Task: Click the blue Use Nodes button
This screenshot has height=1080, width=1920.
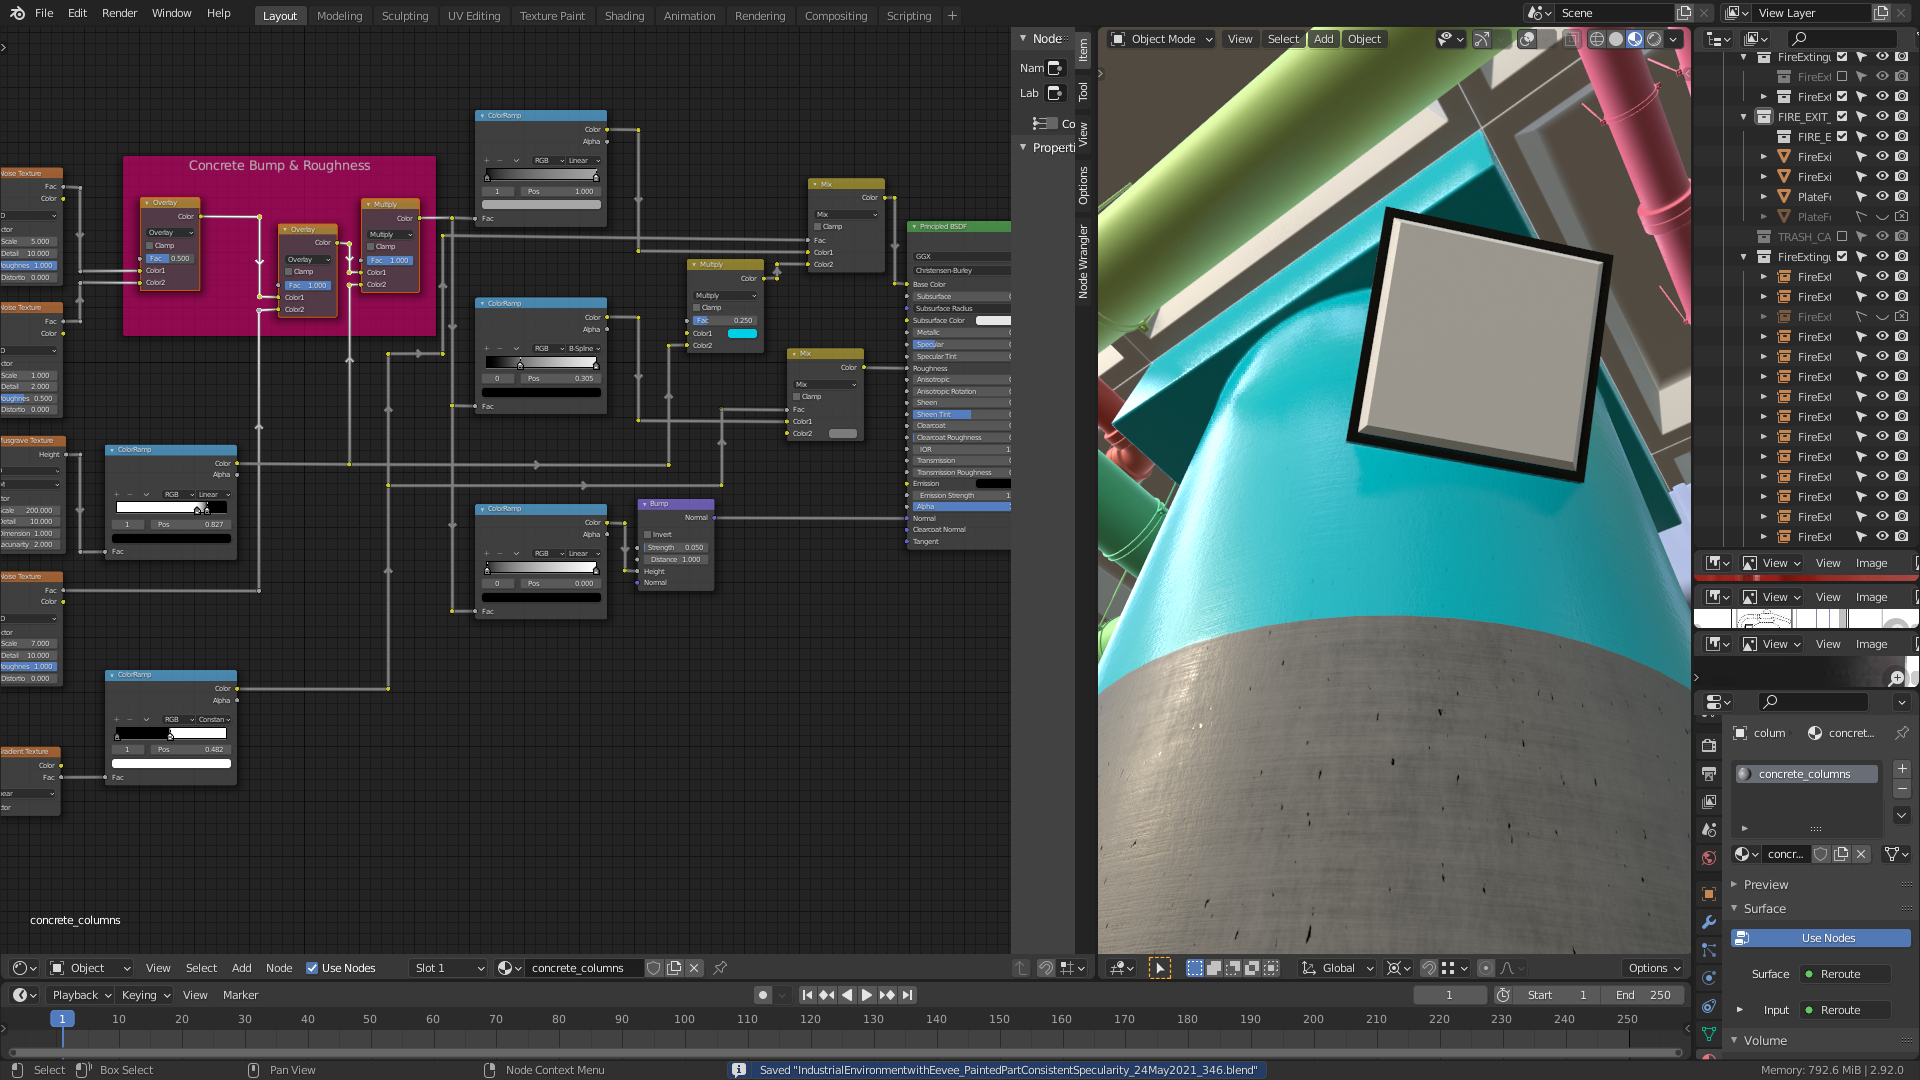Action: pos(1828,938)
